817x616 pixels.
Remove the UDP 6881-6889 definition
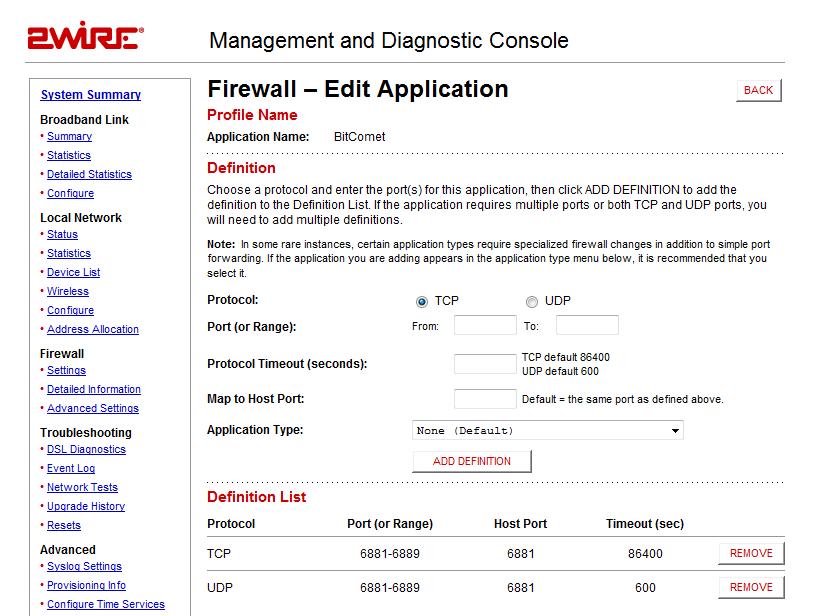751,587
